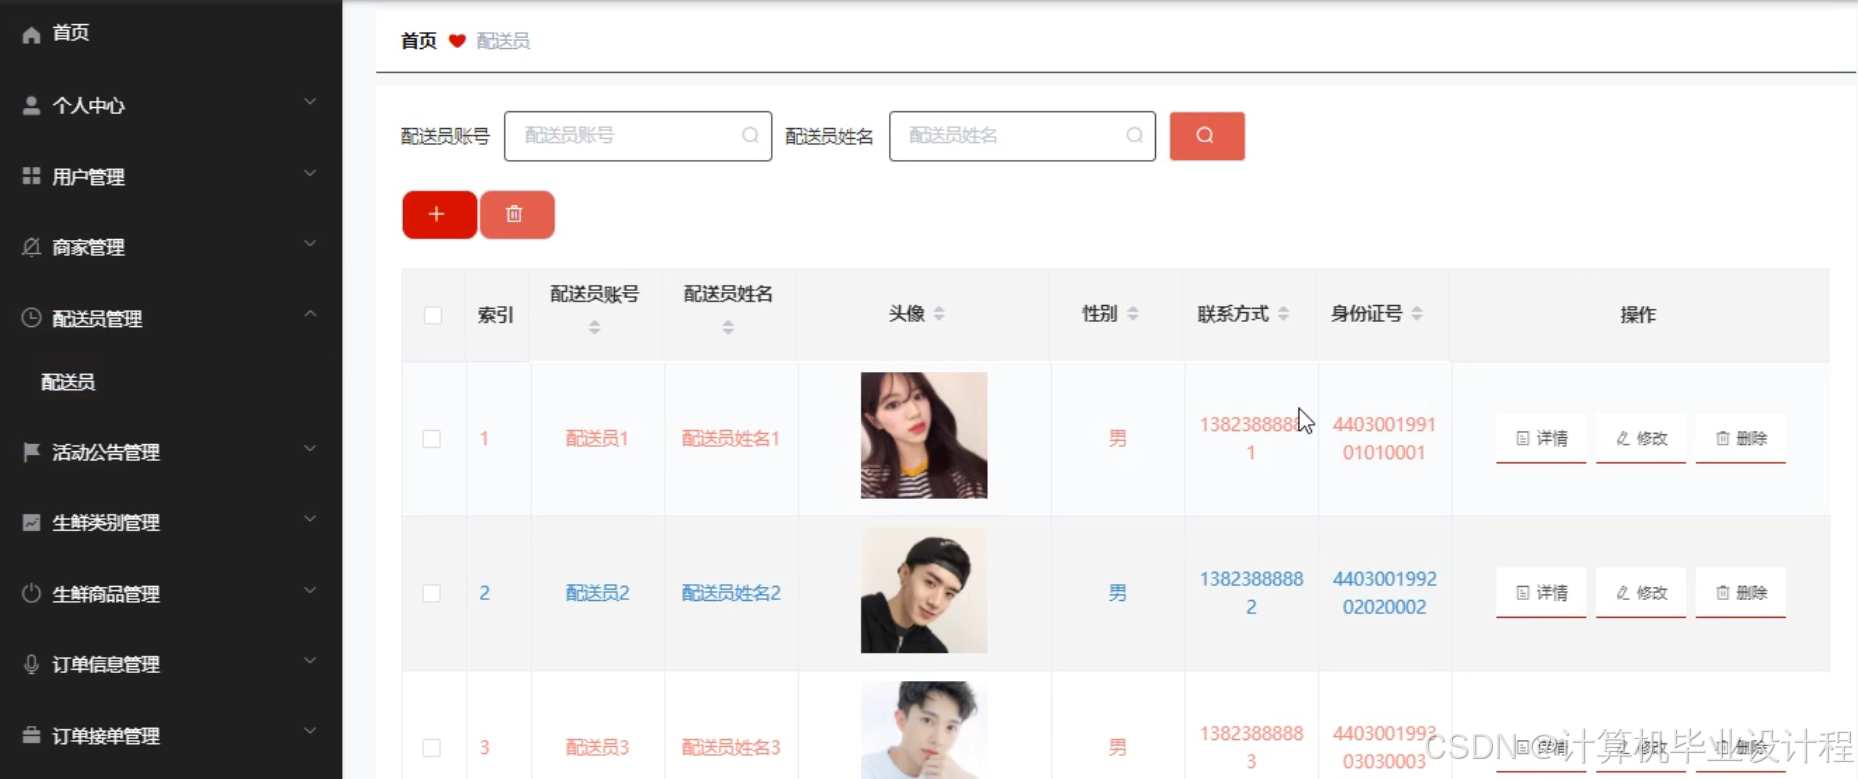The height and width of the screenshot is (779, 1858).
Task: Click 详情 button for 配送员2
Action: click(1541, 593)
